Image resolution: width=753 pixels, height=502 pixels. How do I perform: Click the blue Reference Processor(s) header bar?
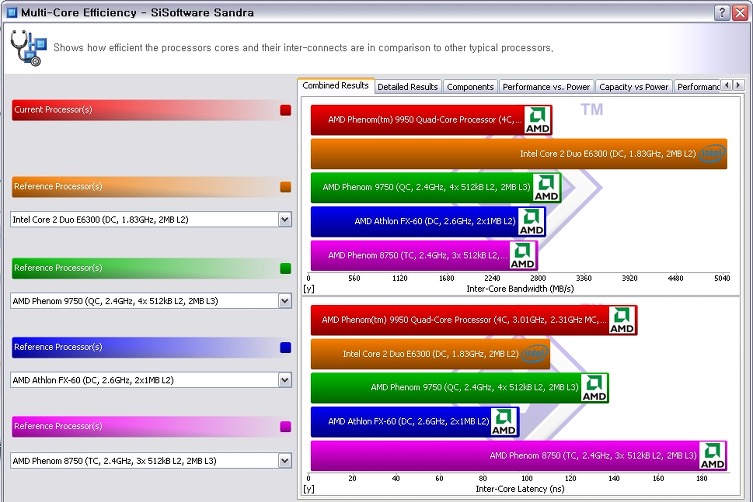click(151, 347)
